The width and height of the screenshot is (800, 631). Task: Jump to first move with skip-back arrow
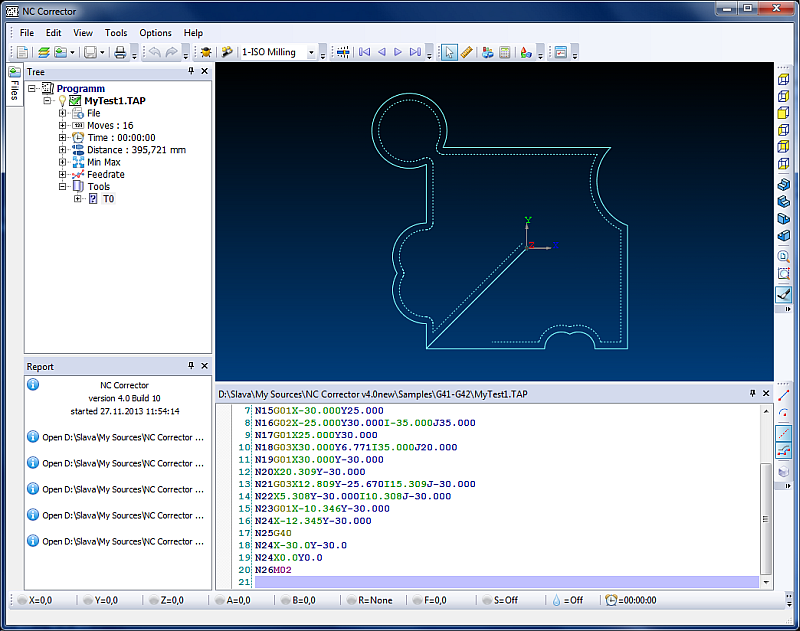click(364, 52)
